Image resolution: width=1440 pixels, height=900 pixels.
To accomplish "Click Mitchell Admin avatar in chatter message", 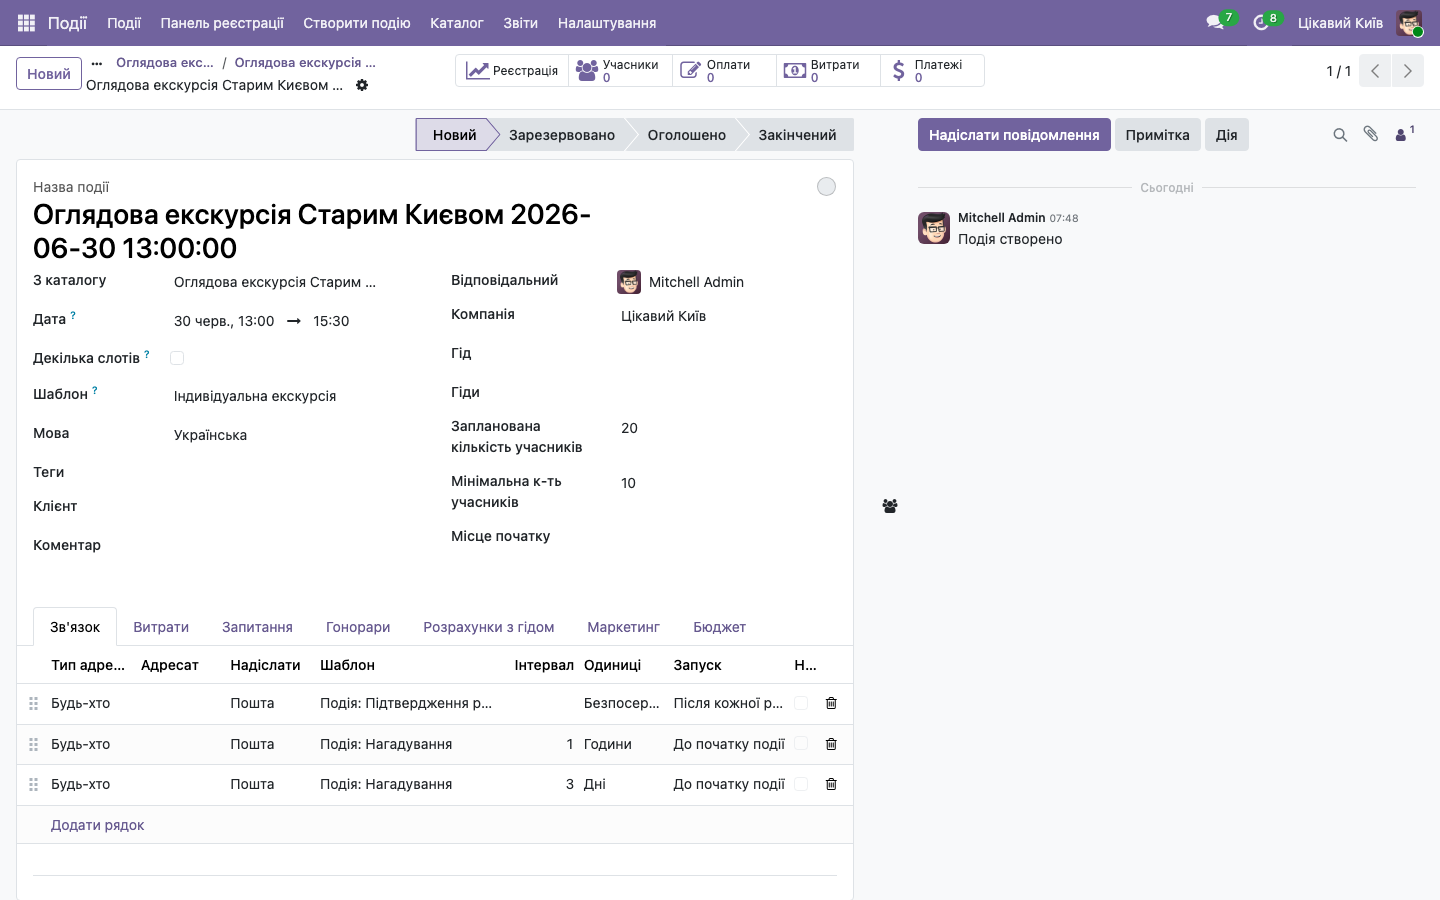I will (x=934, y=228).
